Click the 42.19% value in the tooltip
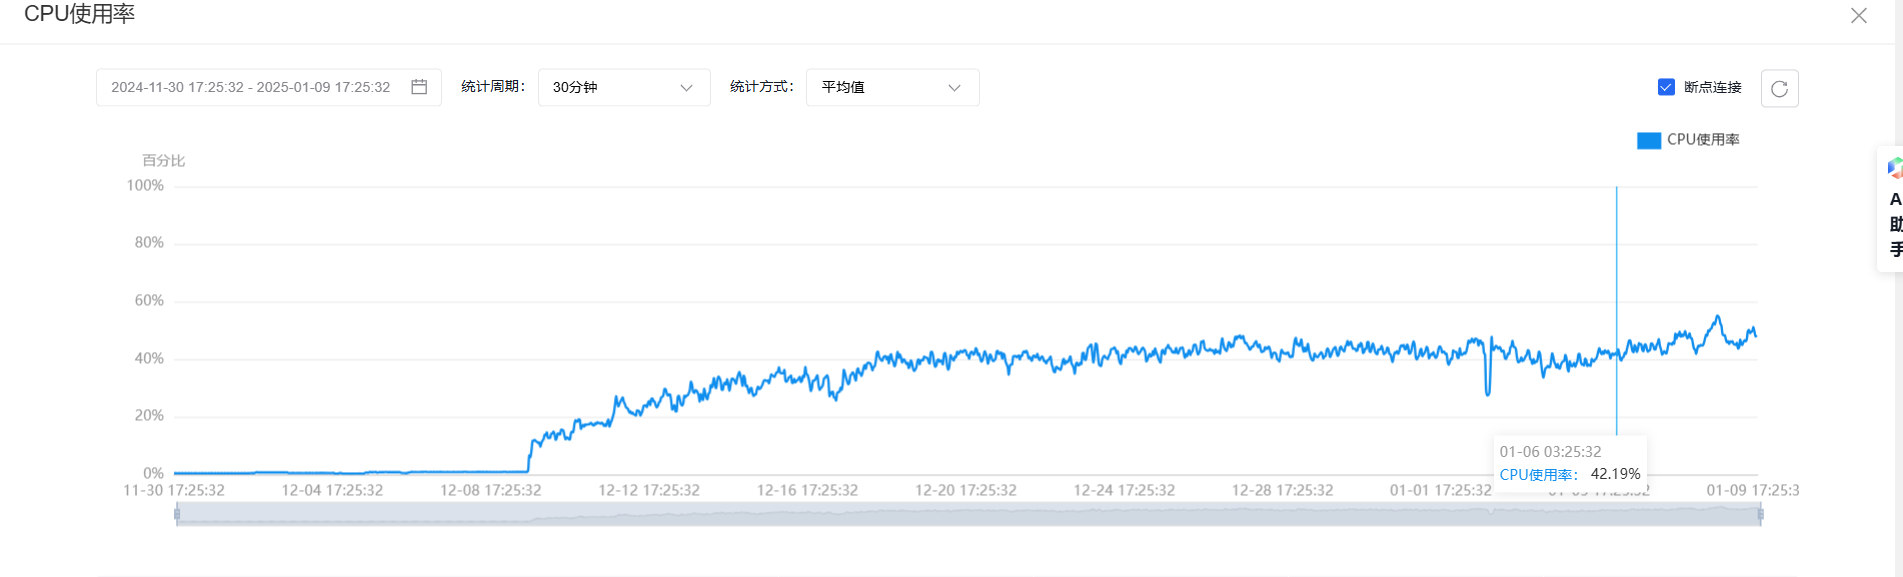The image size is (1903, 577). [1615, 474]
